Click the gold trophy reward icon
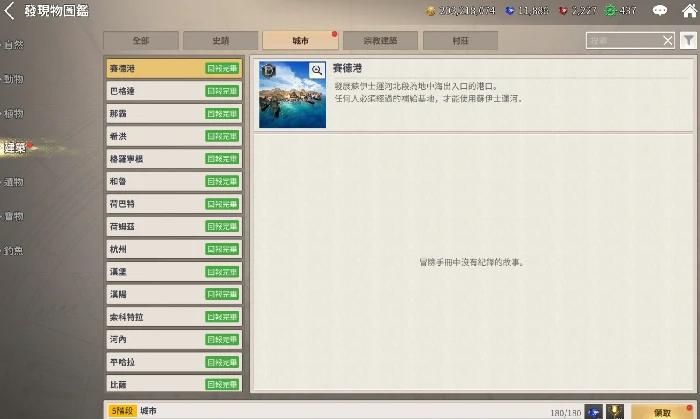This screenshot has height=419, width=700. (x=615, y=411)
